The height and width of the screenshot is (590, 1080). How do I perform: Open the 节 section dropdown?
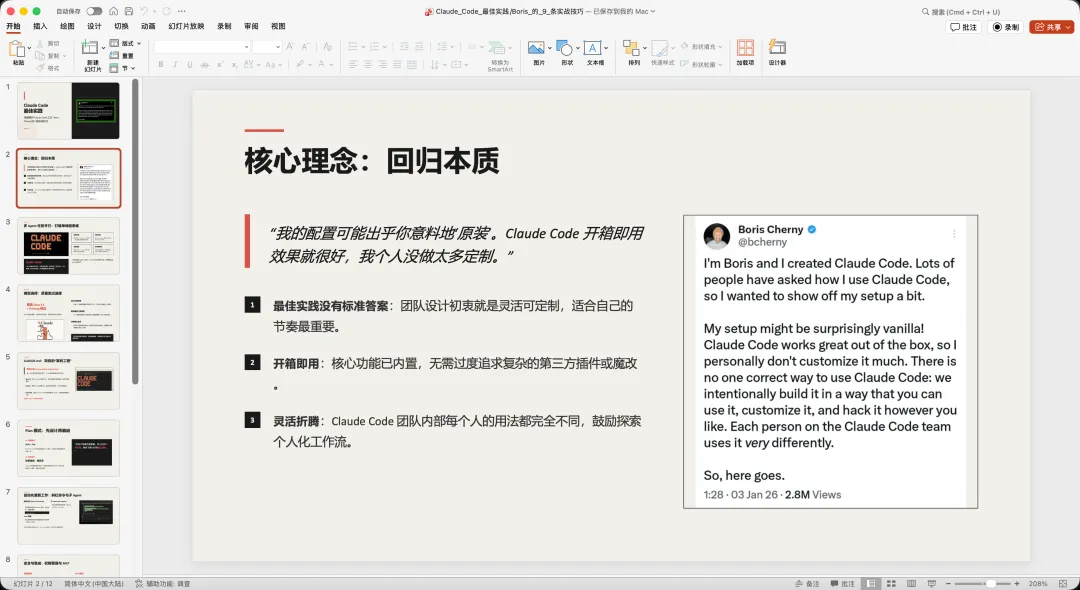(122, 68)
